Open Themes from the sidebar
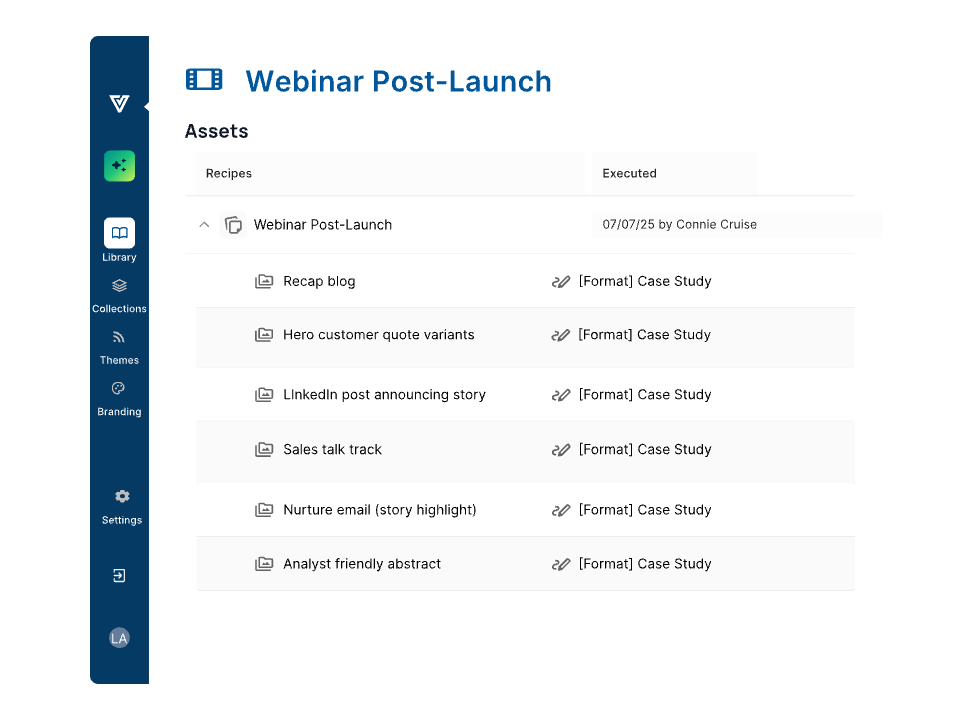 [119, 338]
